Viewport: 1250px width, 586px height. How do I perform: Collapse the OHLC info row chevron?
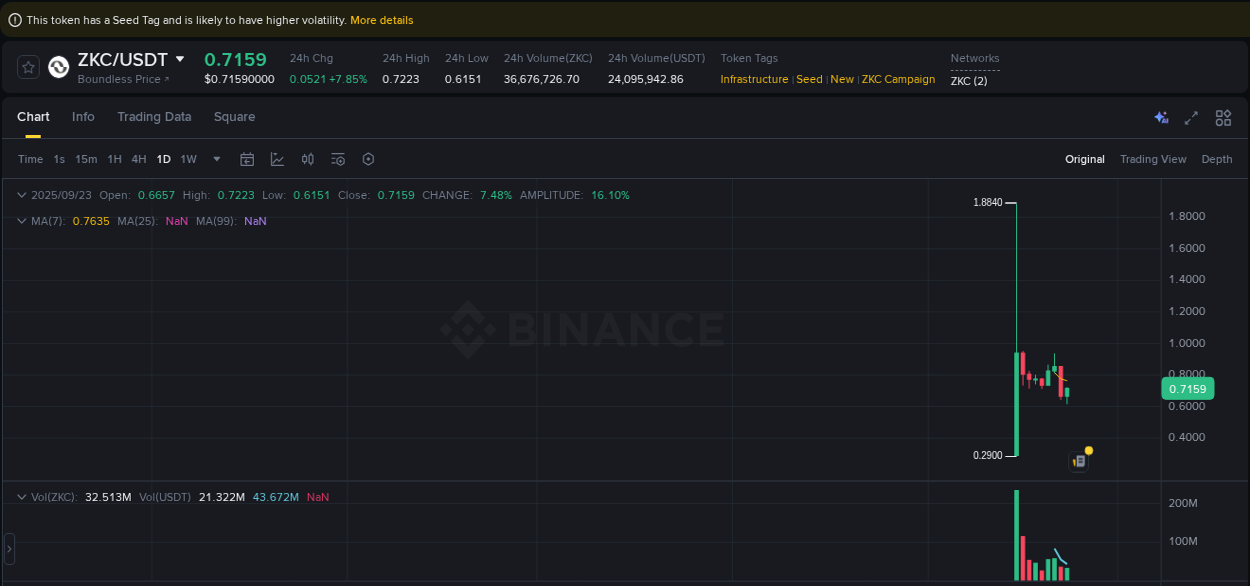tap(22, 194)
